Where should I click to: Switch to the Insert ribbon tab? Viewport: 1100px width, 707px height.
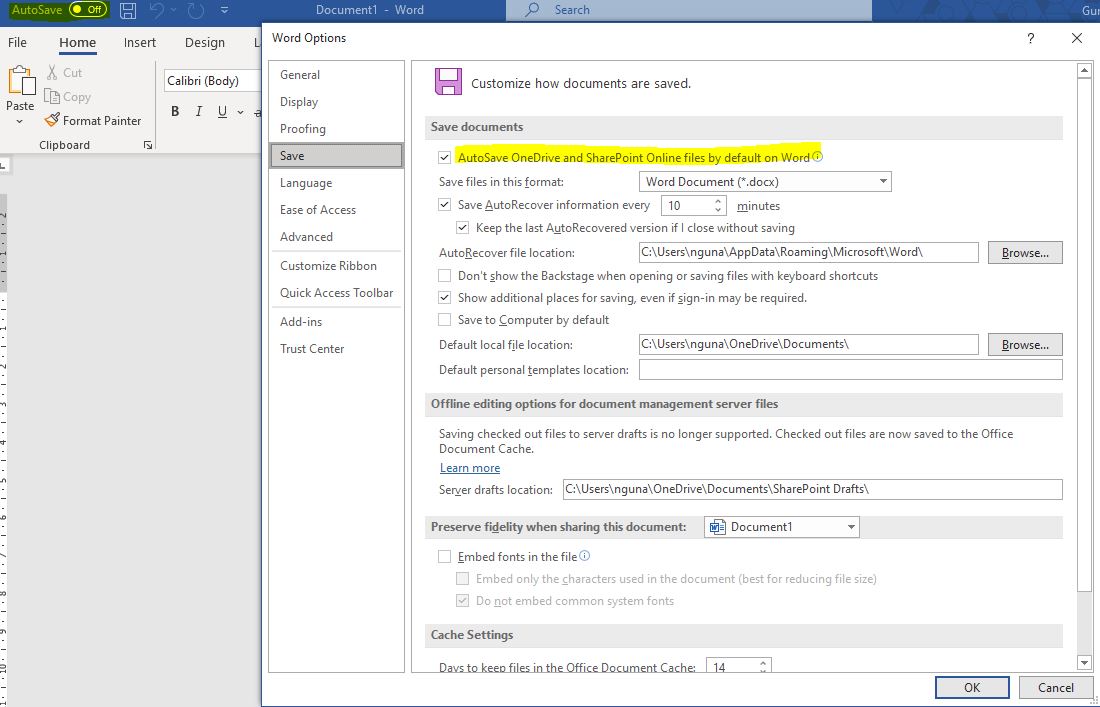(x=139, y=43)
